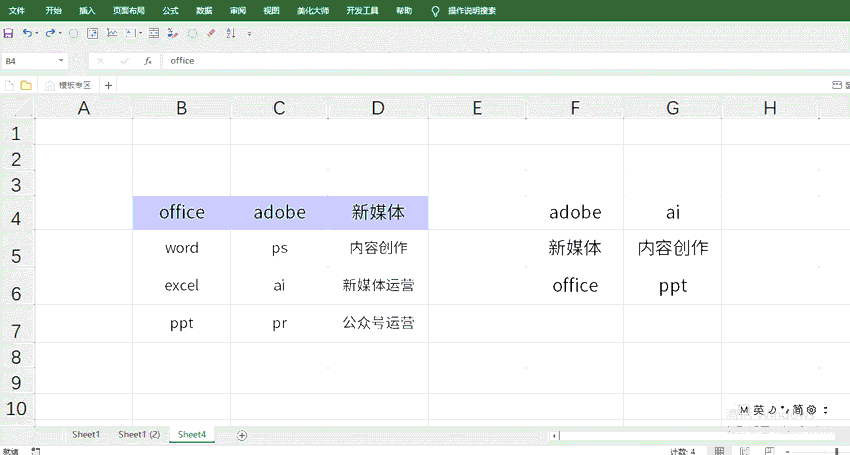850x455 pixels.
Task: Switch to the 开发工具 ribbon tab
Action: pyautogui.click(x=362, y=10)
